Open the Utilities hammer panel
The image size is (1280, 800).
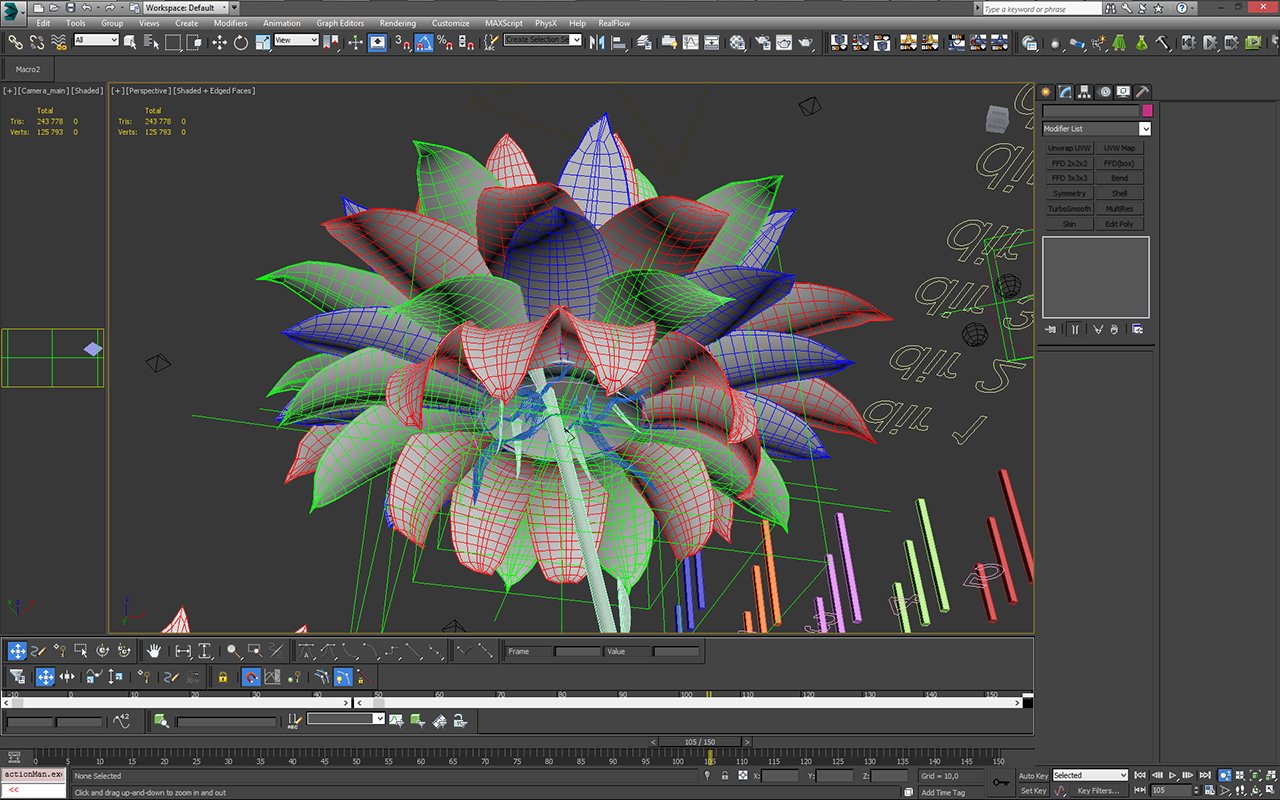(1142, 91)
